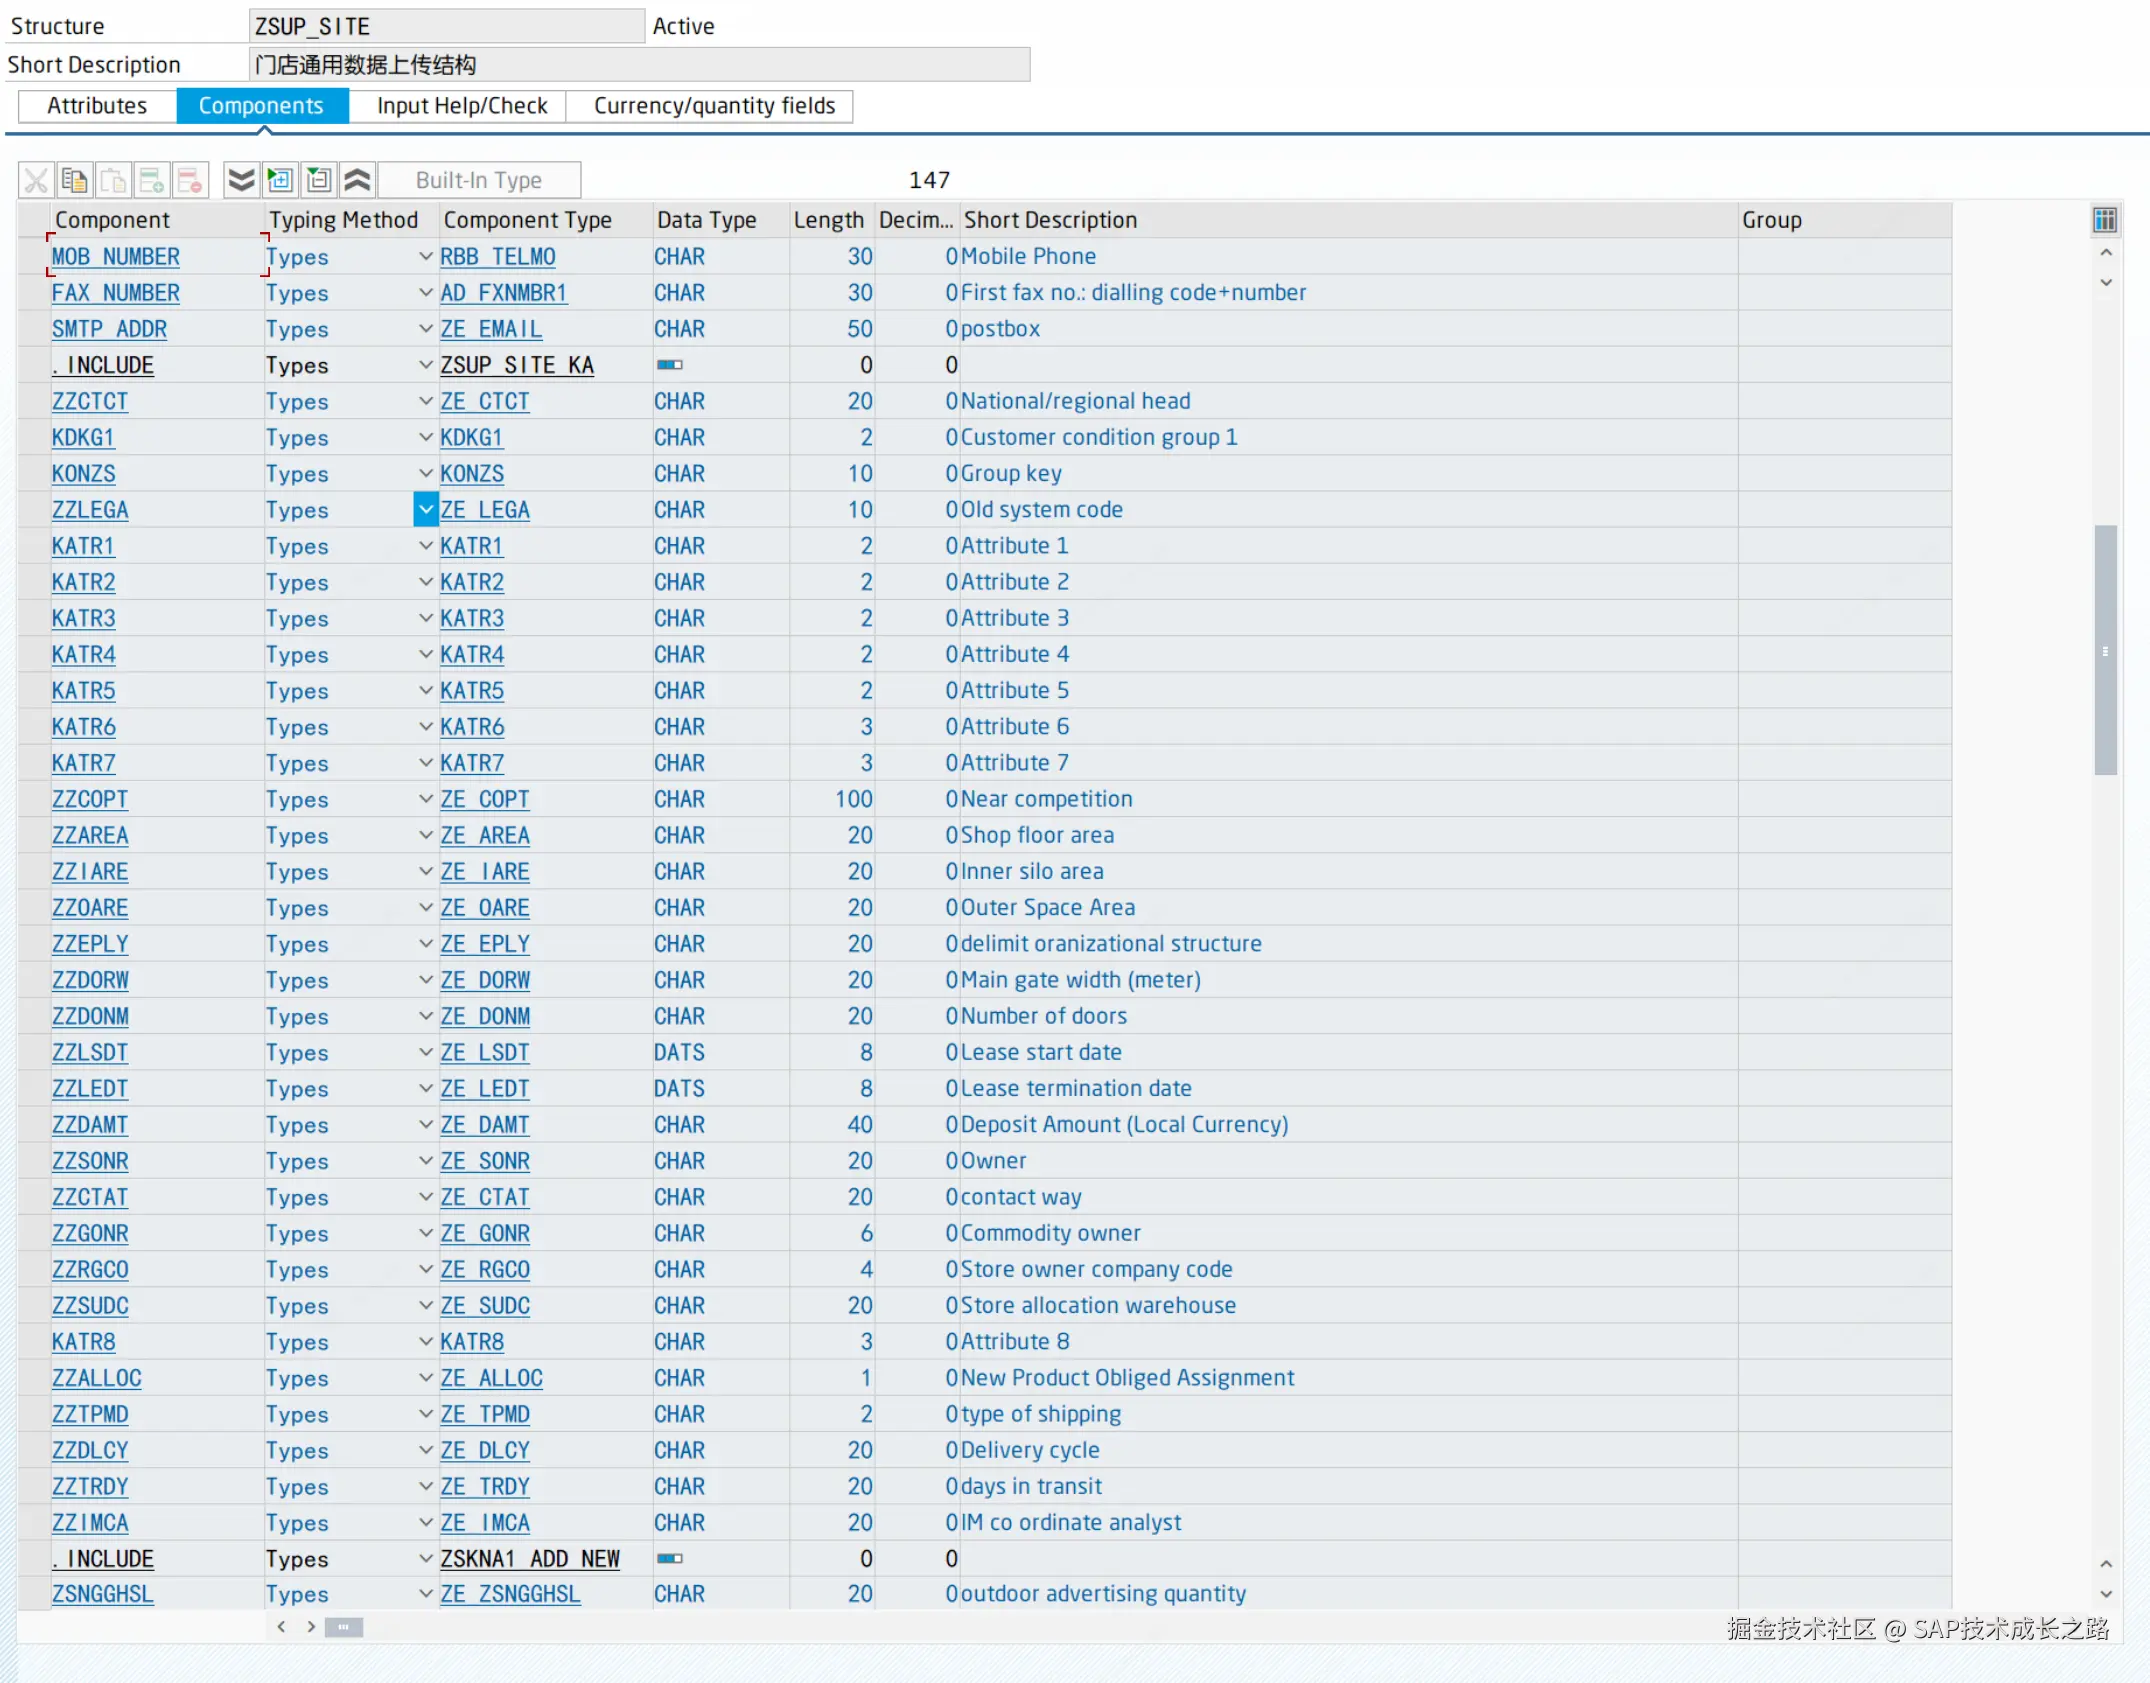The width and height of the screenshot is (2150, 1683).
Task: Open the ZSUP_SITE_KA include structure link
Action: [x=517, y=366]
